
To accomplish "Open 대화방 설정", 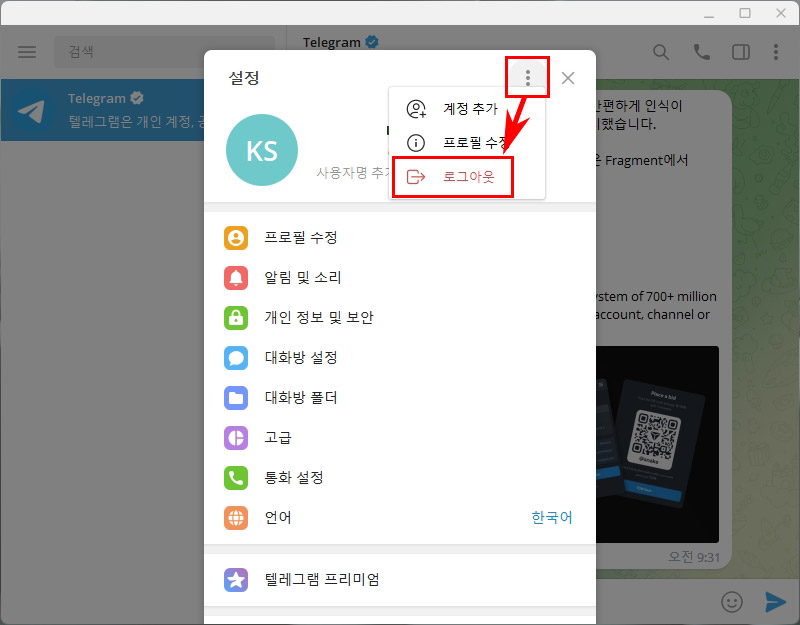I will [x=399, y=358].
